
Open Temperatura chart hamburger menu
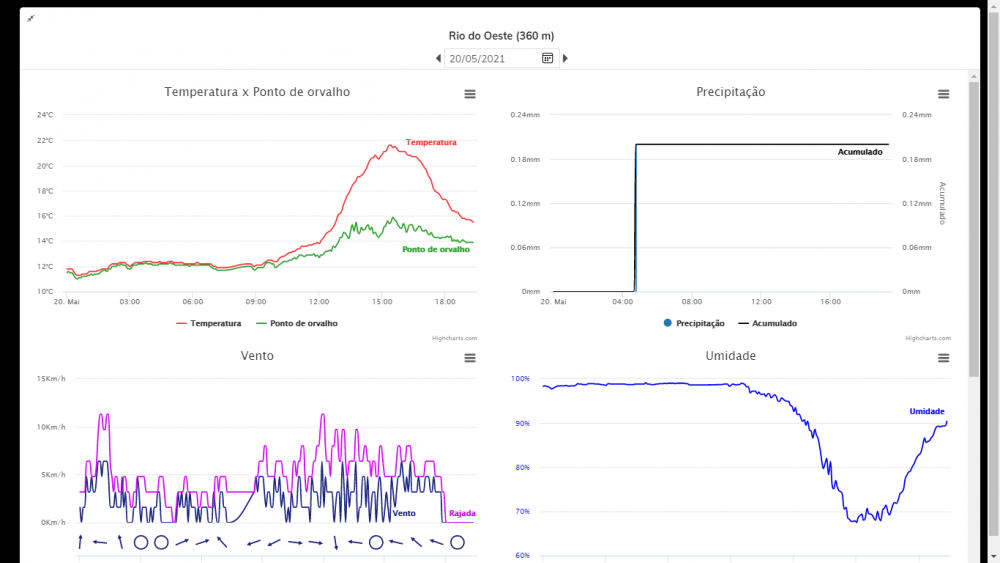(x=470, y=94)
